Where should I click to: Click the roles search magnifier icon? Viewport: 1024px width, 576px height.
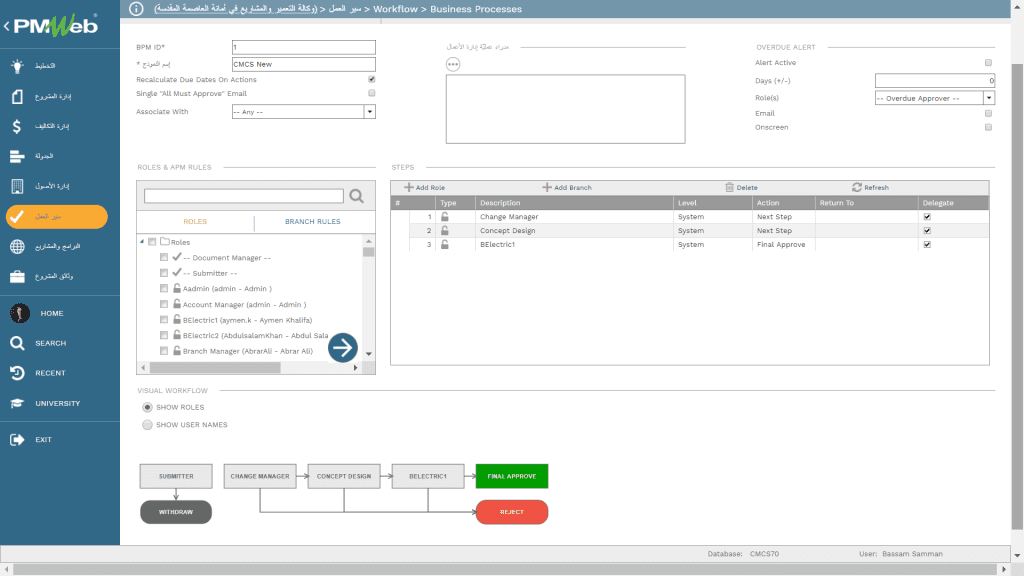[x=357, y=196]
